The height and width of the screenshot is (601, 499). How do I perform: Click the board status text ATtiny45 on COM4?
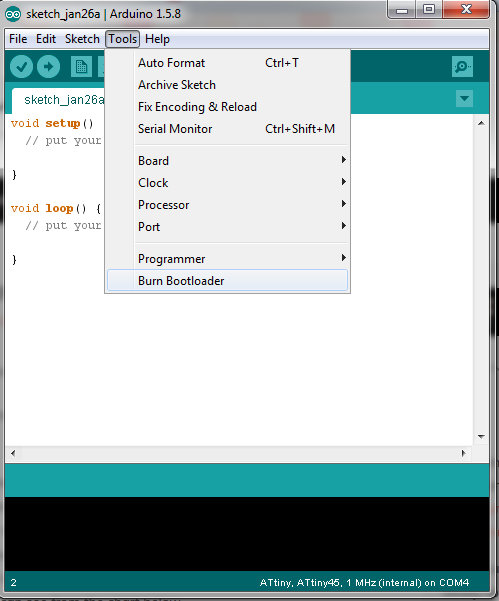364,583
